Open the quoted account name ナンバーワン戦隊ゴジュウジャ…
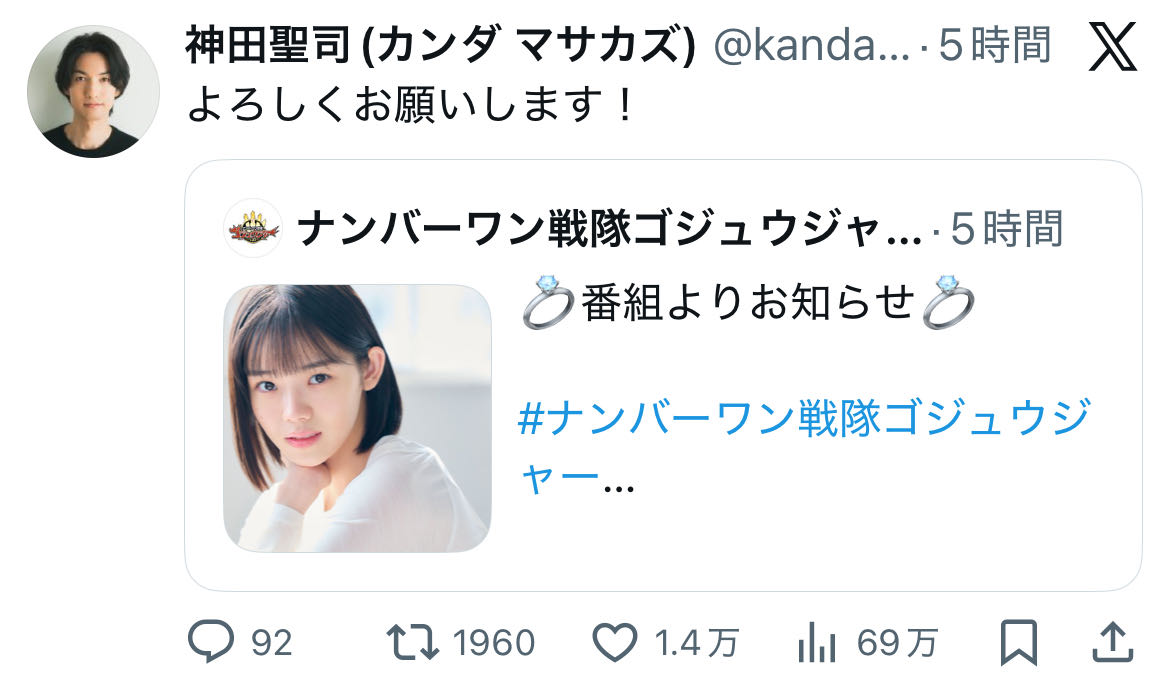This screenshot has height=688, width=1170. 610,228
